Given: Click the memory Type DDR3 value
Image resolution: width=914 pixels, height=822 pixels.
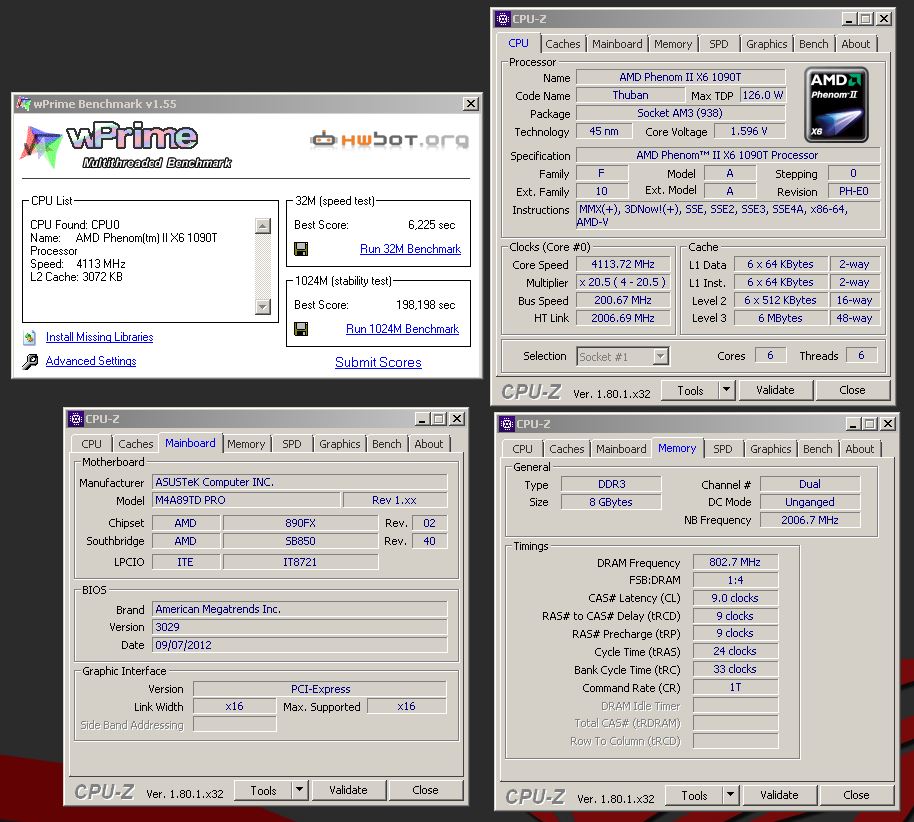Looking at the screenshot, I should 611,484.
